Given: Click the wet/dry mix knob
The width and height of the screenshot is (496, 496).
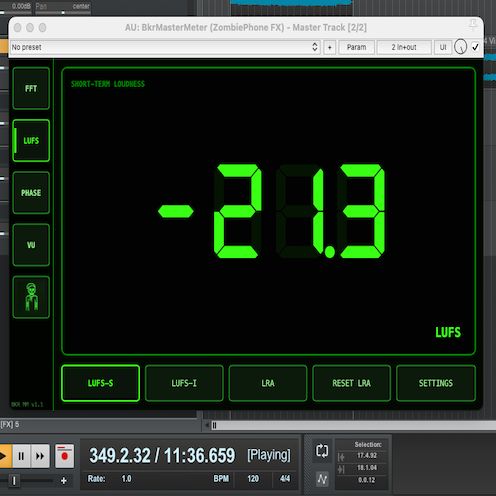Looking at the screenshot, I should [461, 47].
